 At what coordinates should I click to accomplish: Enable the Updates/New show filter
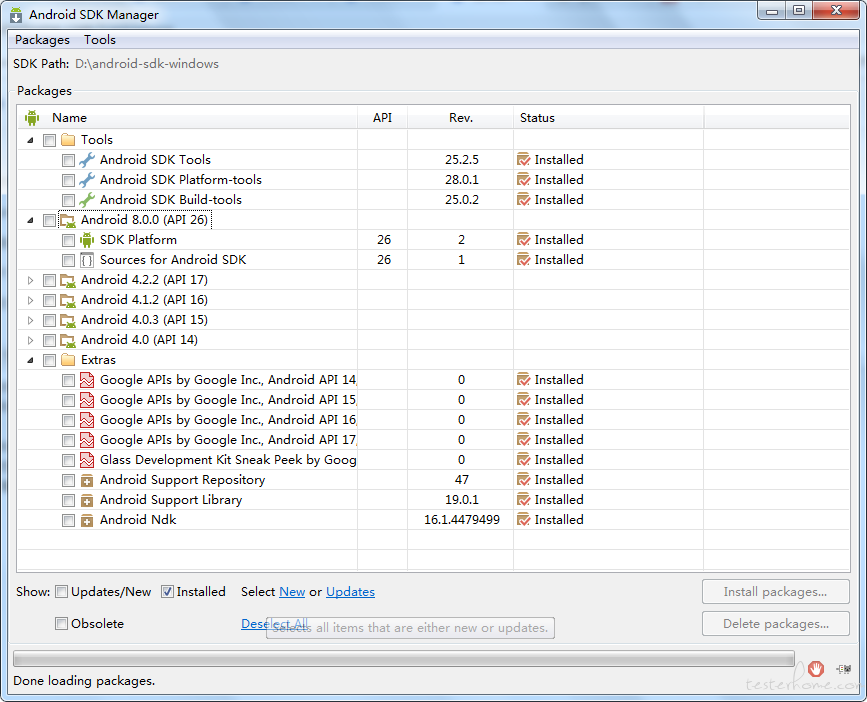(x=61, y=592)
